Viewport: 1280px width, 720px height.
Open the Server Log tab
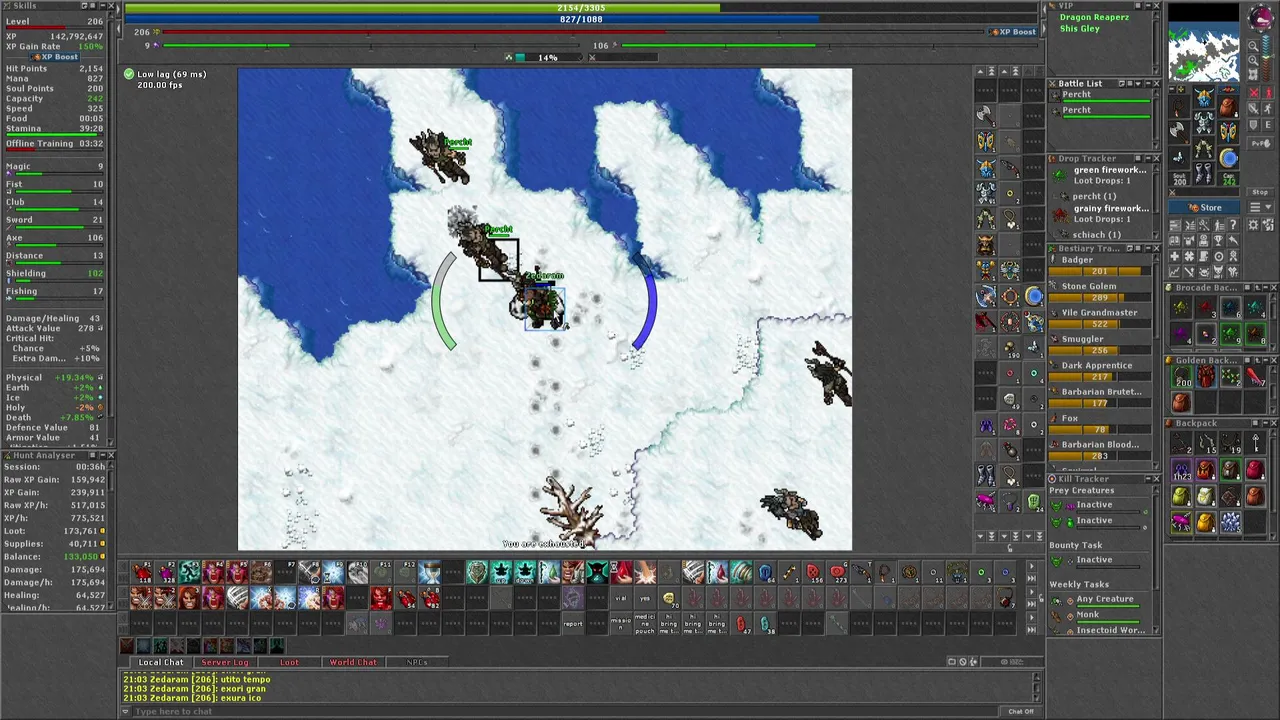pyautogui.click(x=225, y=662)
